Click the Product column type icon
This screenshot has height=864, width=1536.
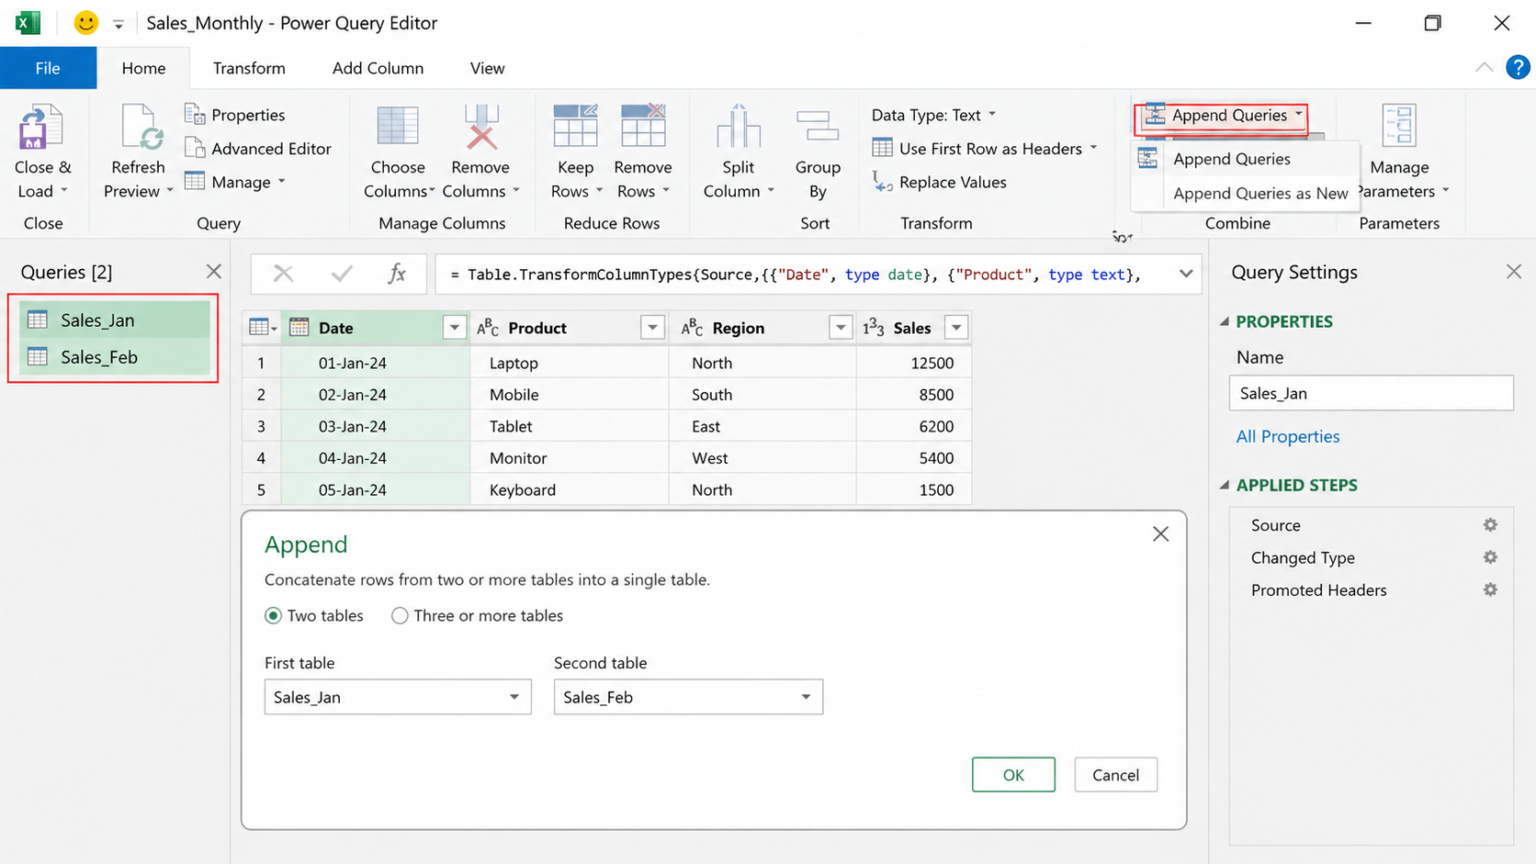tap(488, 327)
